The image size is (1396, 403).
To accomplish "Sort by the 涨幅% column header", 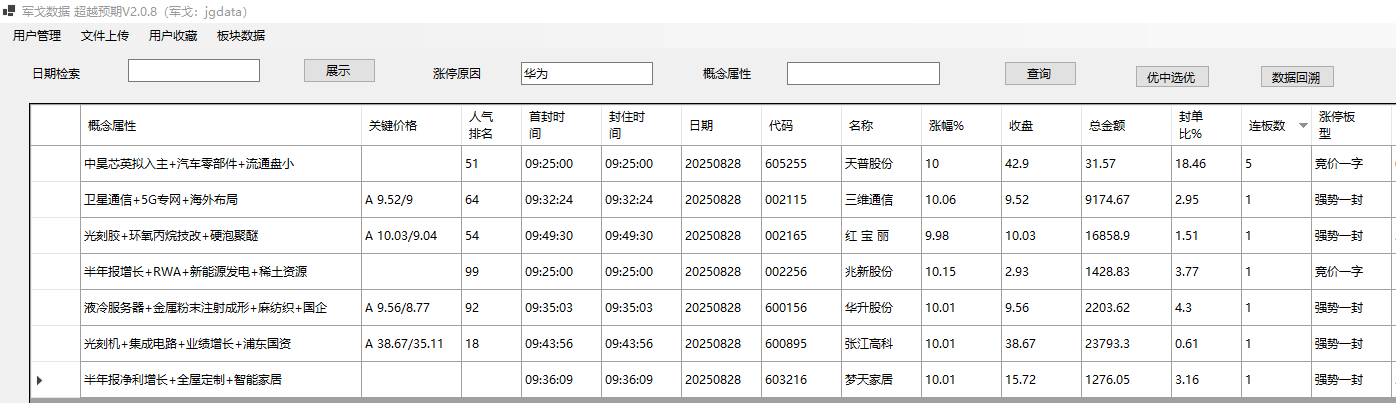I will click(x=946, y=126).
